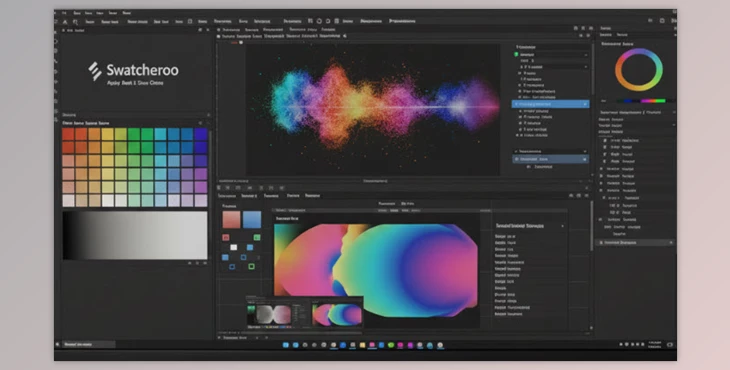Expand the chevron on the bright blue highlighted row
The width and height of the screenshot is (730, 370).
coord(585,105)
